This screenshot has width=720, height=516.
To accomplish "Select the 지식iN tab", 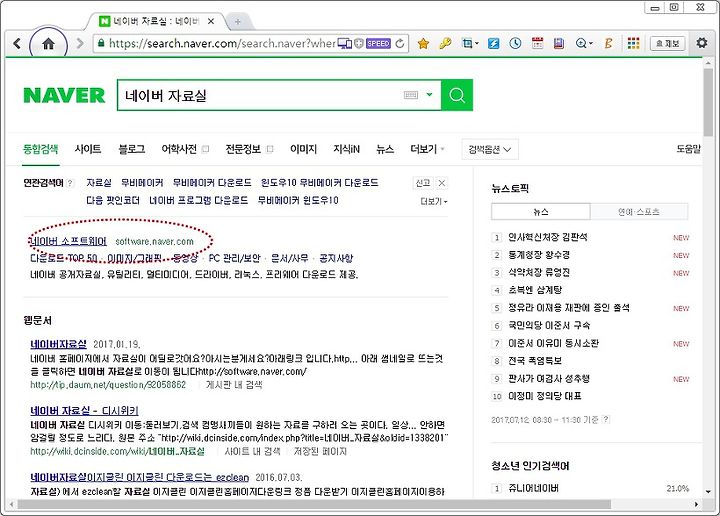I will pyautogui.click(x=346, y=149).
